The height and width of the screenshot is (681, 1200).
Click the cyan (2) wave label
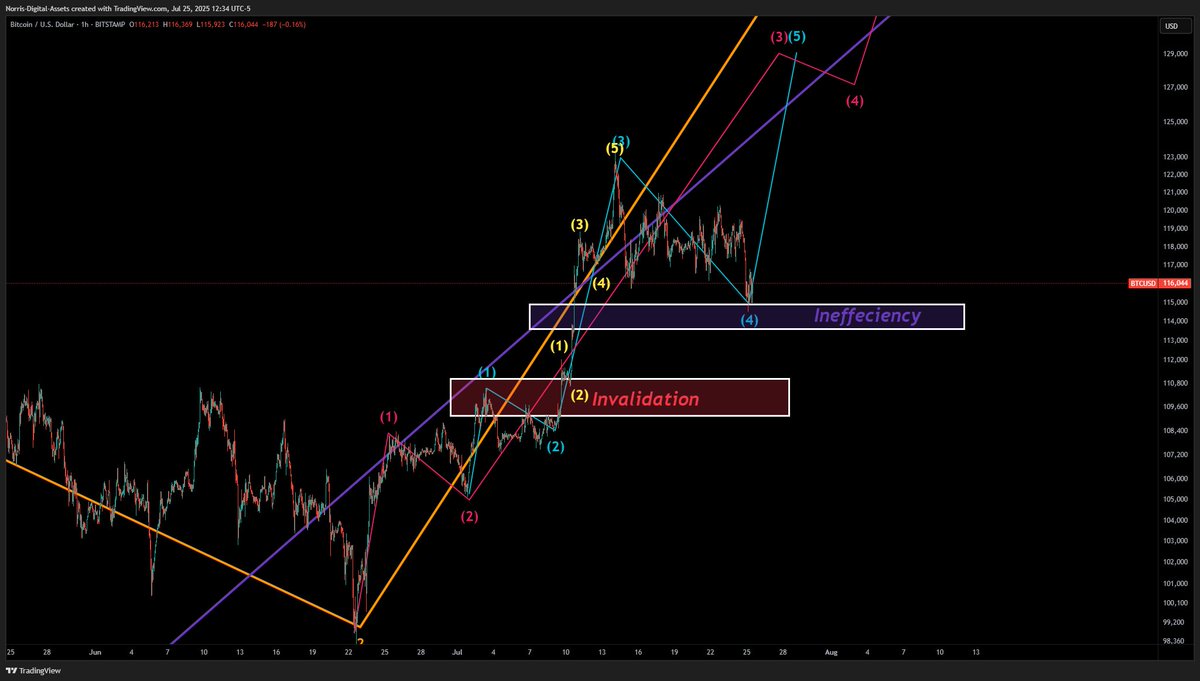pyautogui.click(x=555, y=447)
